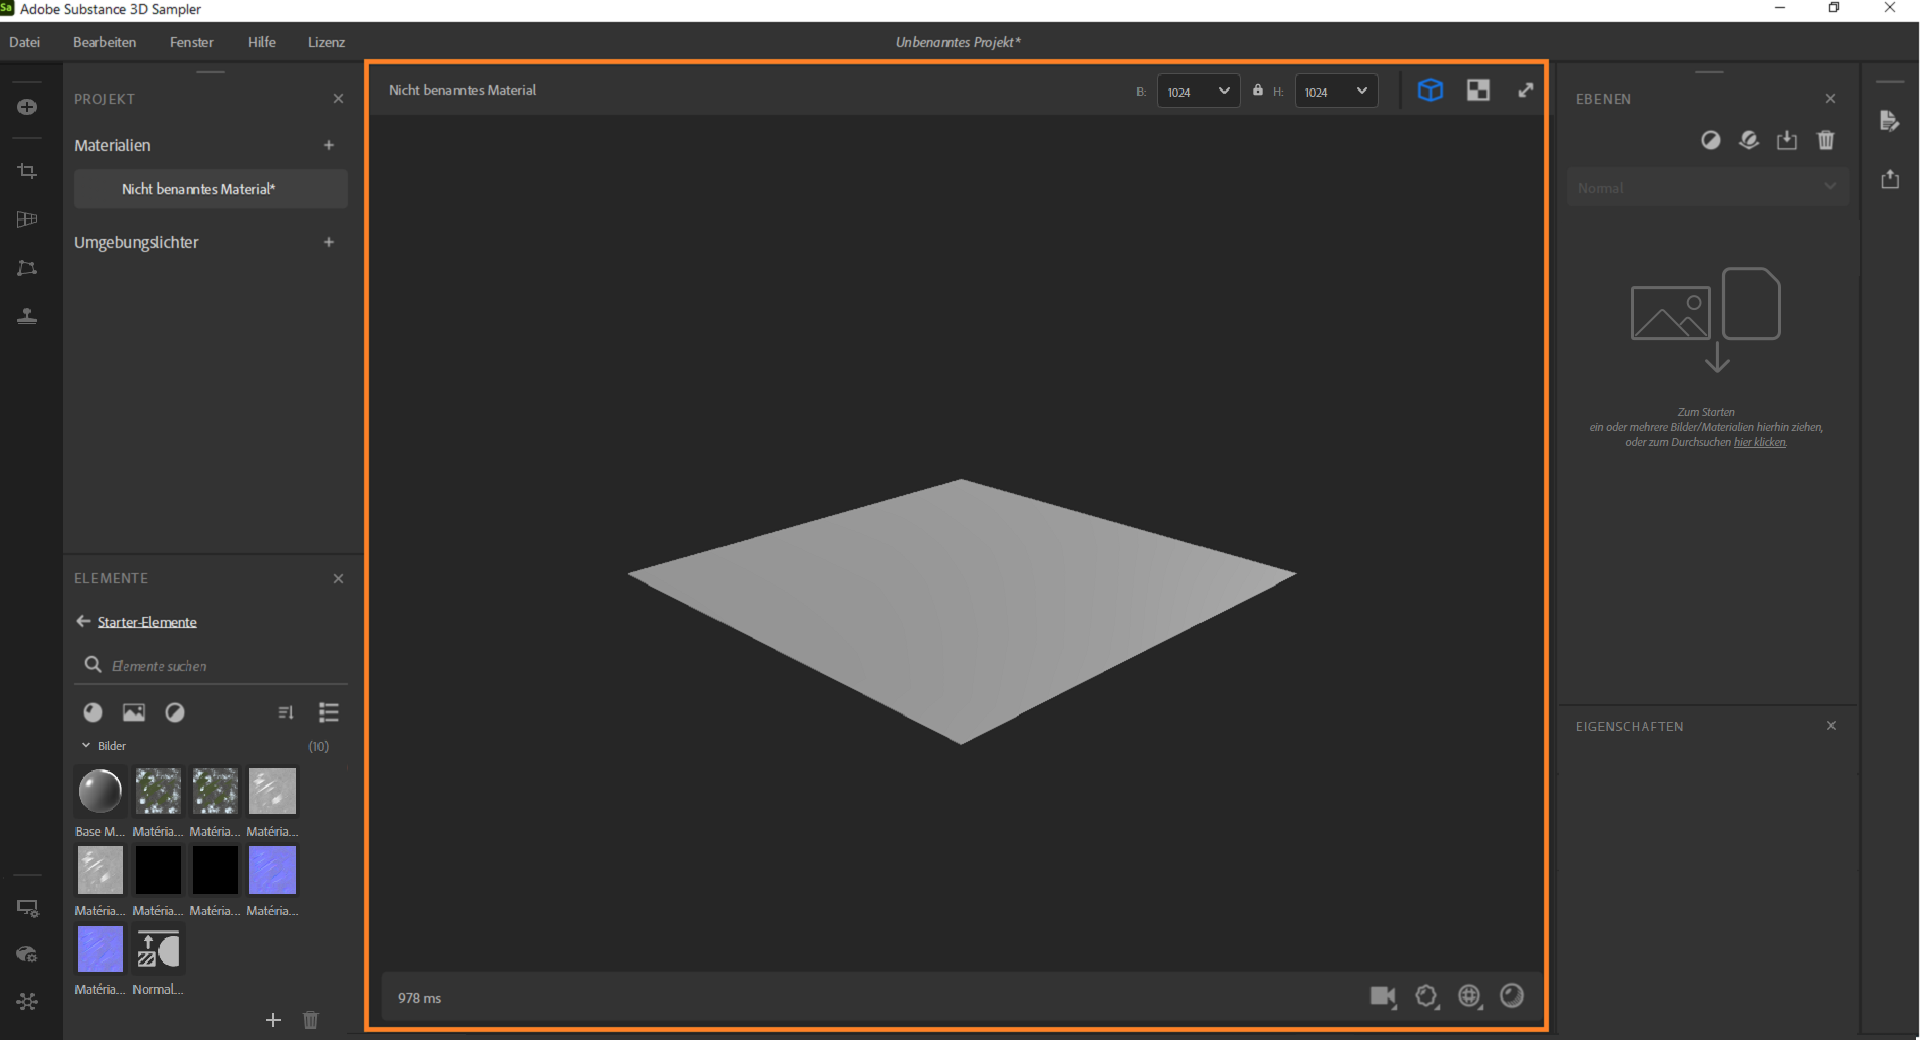Open the Fenster menu

192,42
